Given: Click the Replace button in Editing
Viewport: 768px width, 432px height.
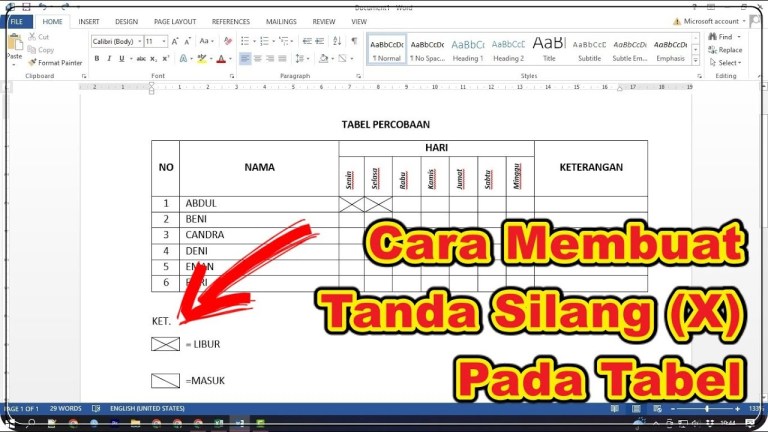Looking at the screenshot, I should click(725, 50).
